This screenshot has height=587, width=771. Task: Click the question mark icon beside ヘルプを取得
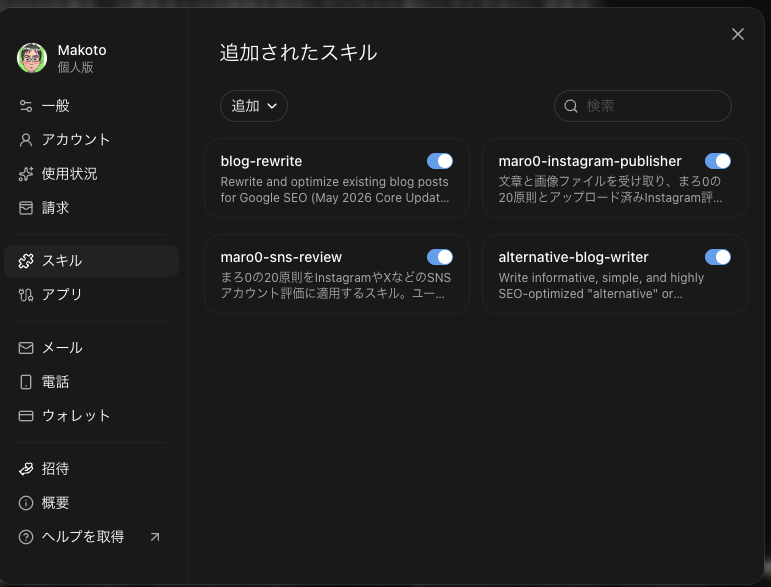[26, 537]
